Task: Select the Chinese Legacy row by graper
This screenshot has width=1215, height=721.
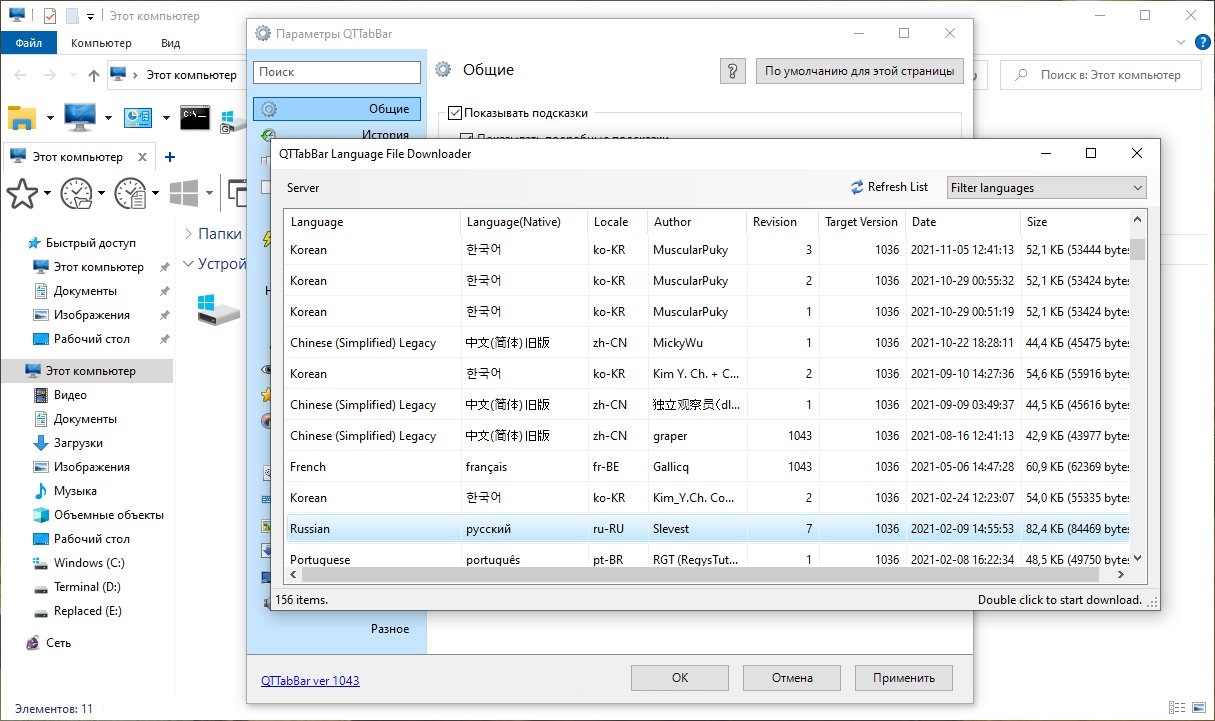Action: pyautogui.click(x=708, y=435)
